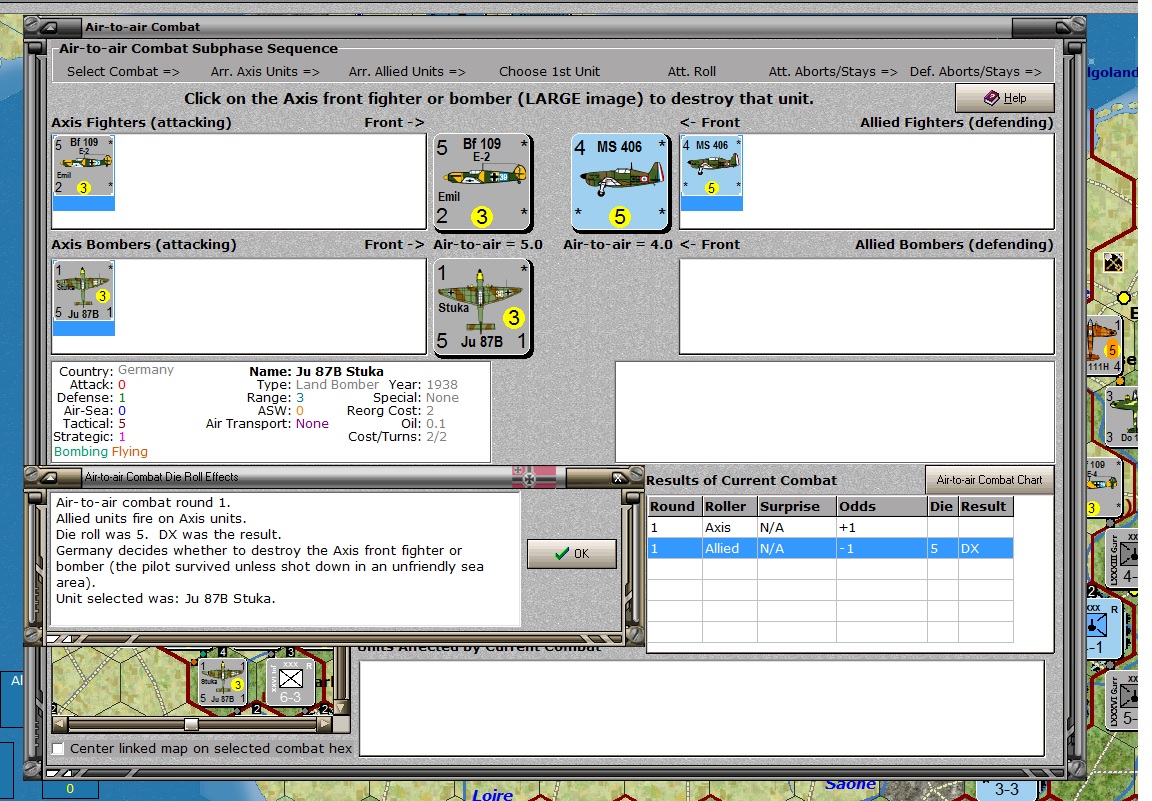This screenshot has height=801, width=1152.
Task: Click the 'Name: Ju 87B Stuka' info text
Action: (x=316, y=372)
